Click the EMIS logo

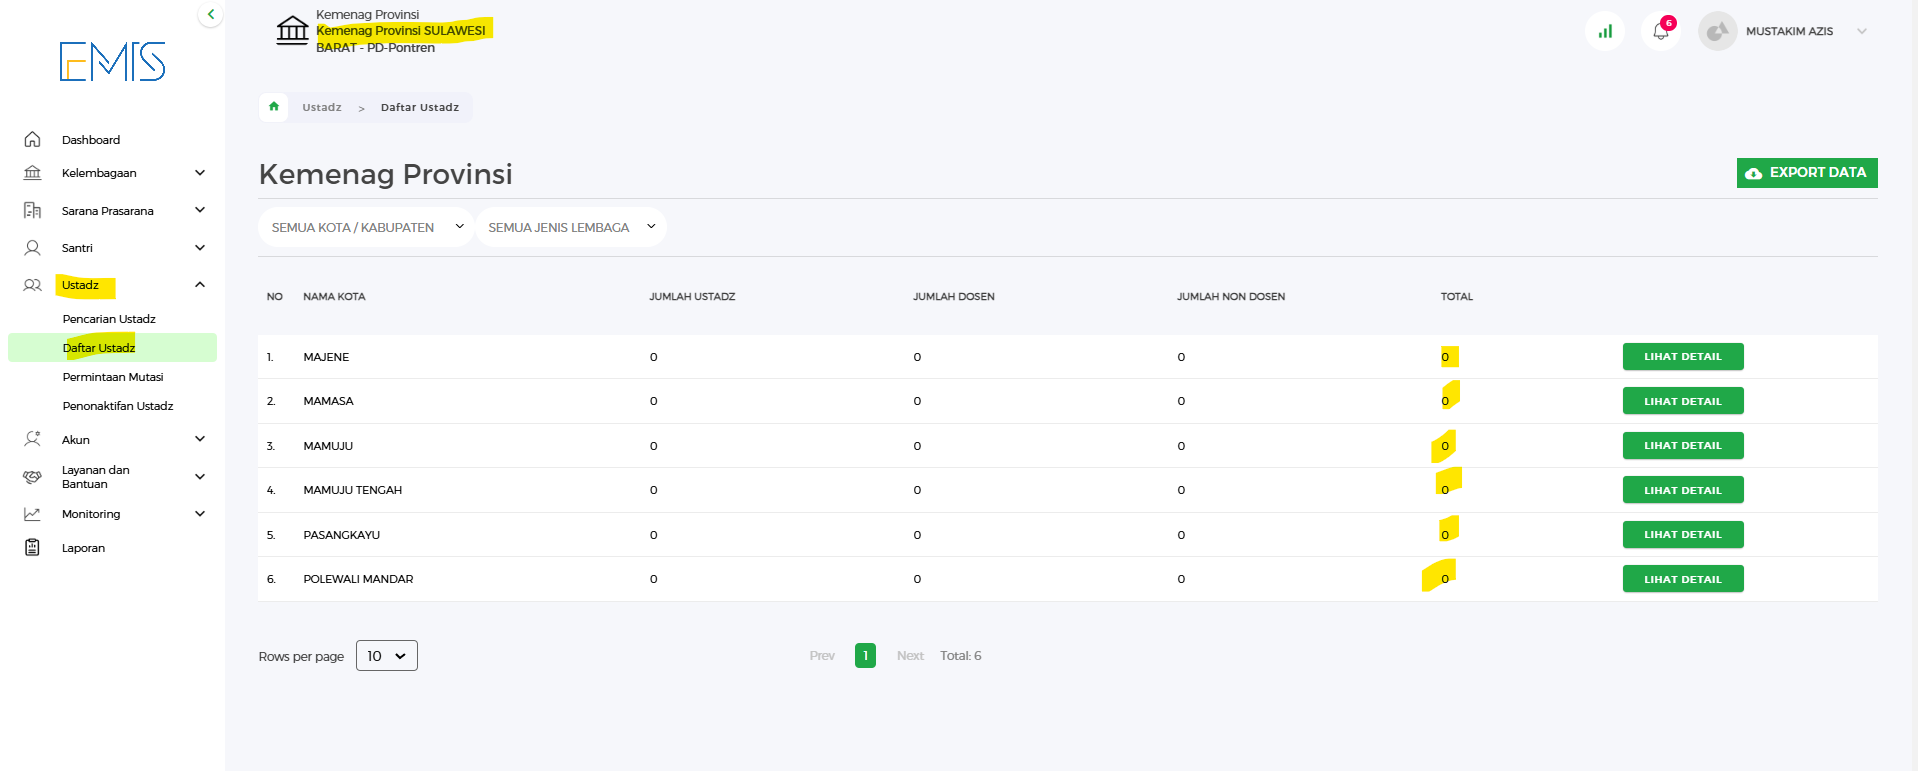pyautogui.click(x=112, y=62)
